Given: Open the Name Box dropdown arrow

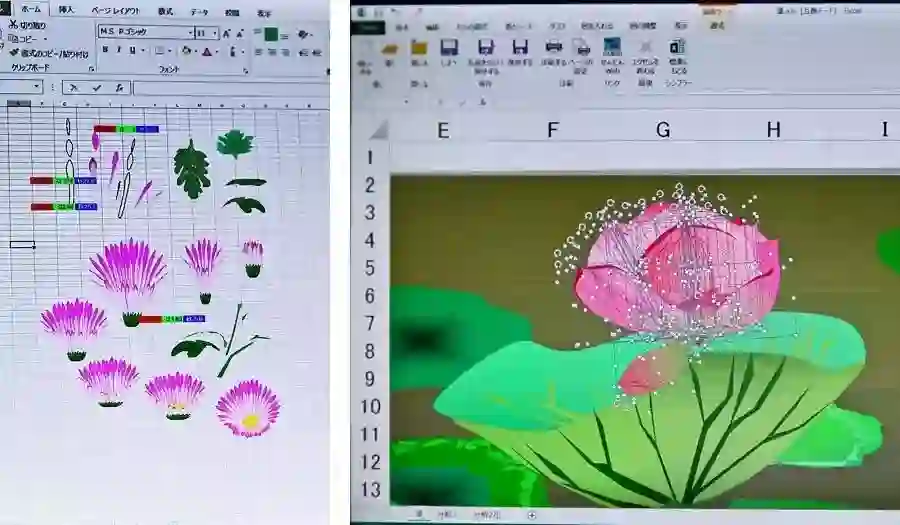Looking at the screenshot, I should (x=36, y=86).
